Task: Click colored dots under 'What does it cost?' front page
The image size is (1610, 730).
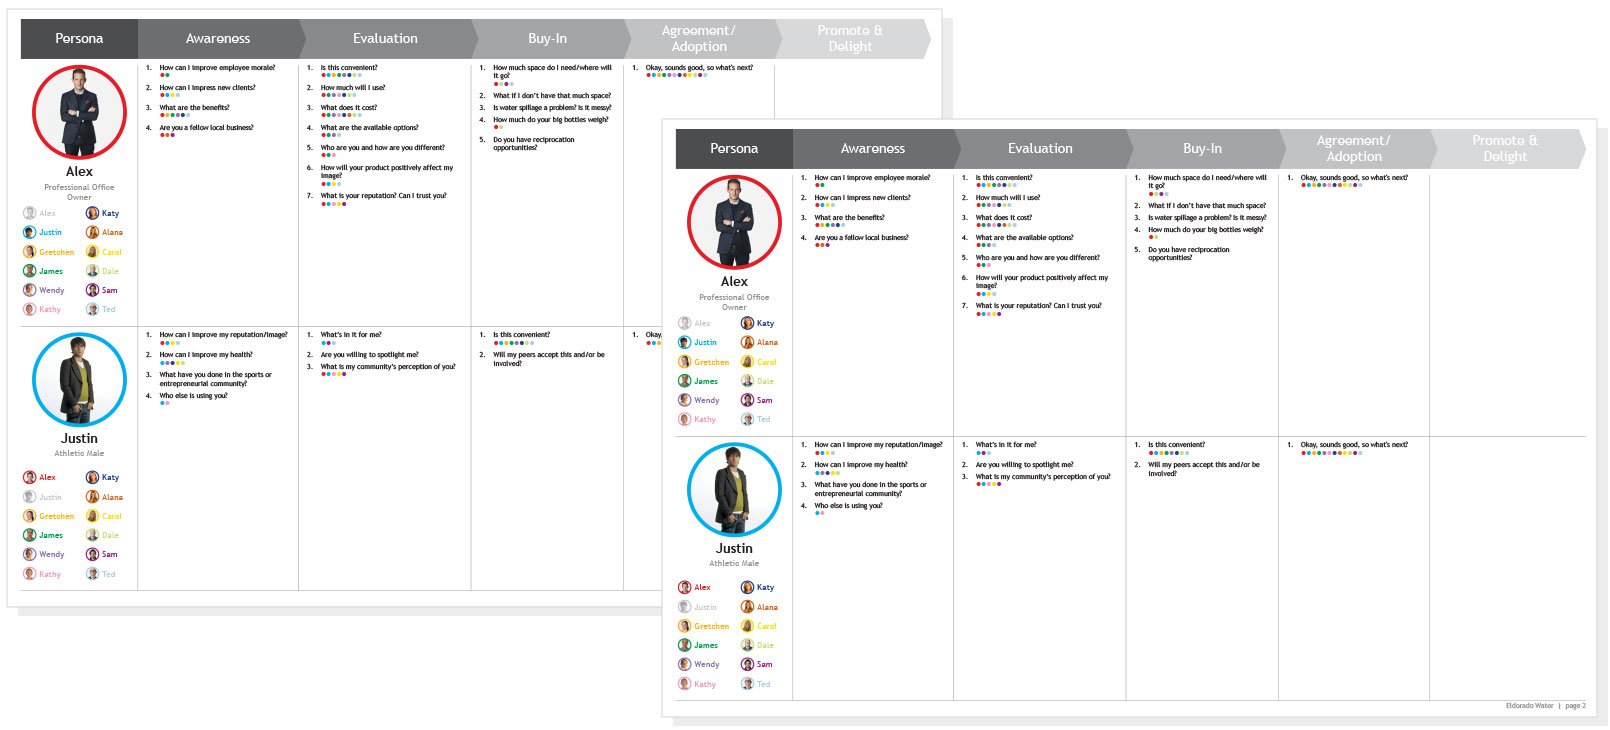Action: 995,225
